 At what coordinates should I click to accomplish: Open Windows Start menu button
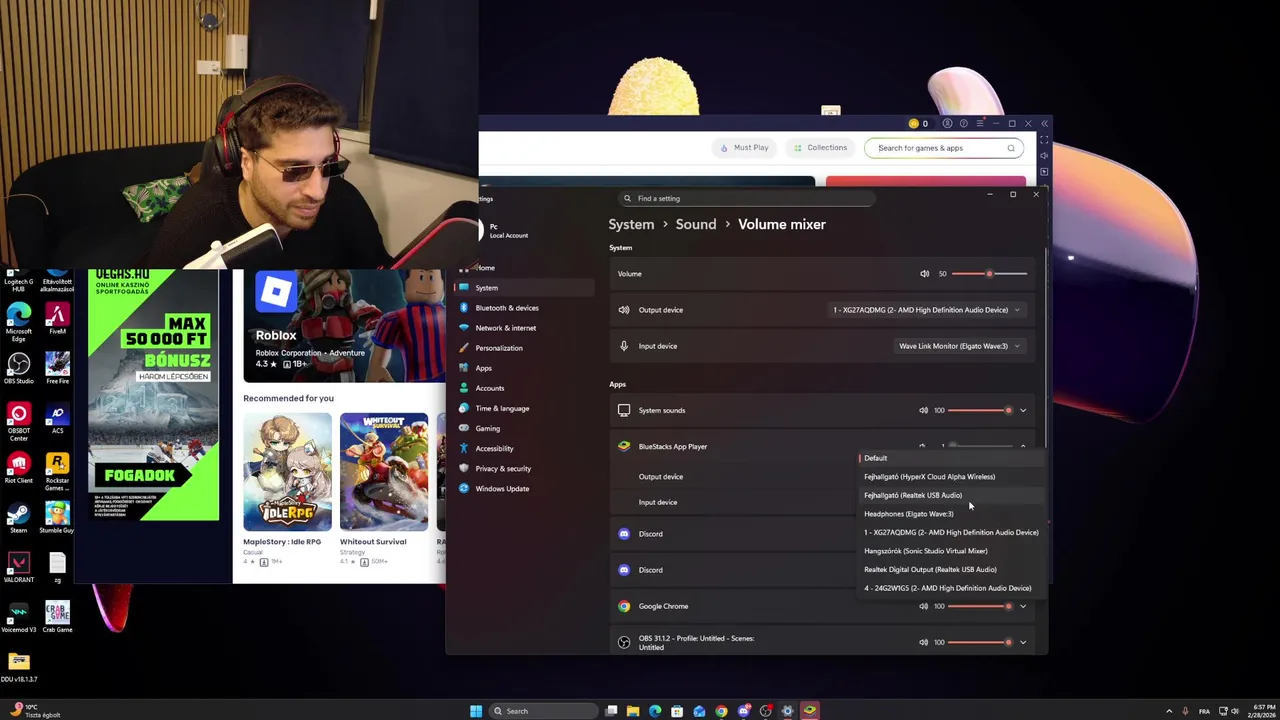click(476, 711)
